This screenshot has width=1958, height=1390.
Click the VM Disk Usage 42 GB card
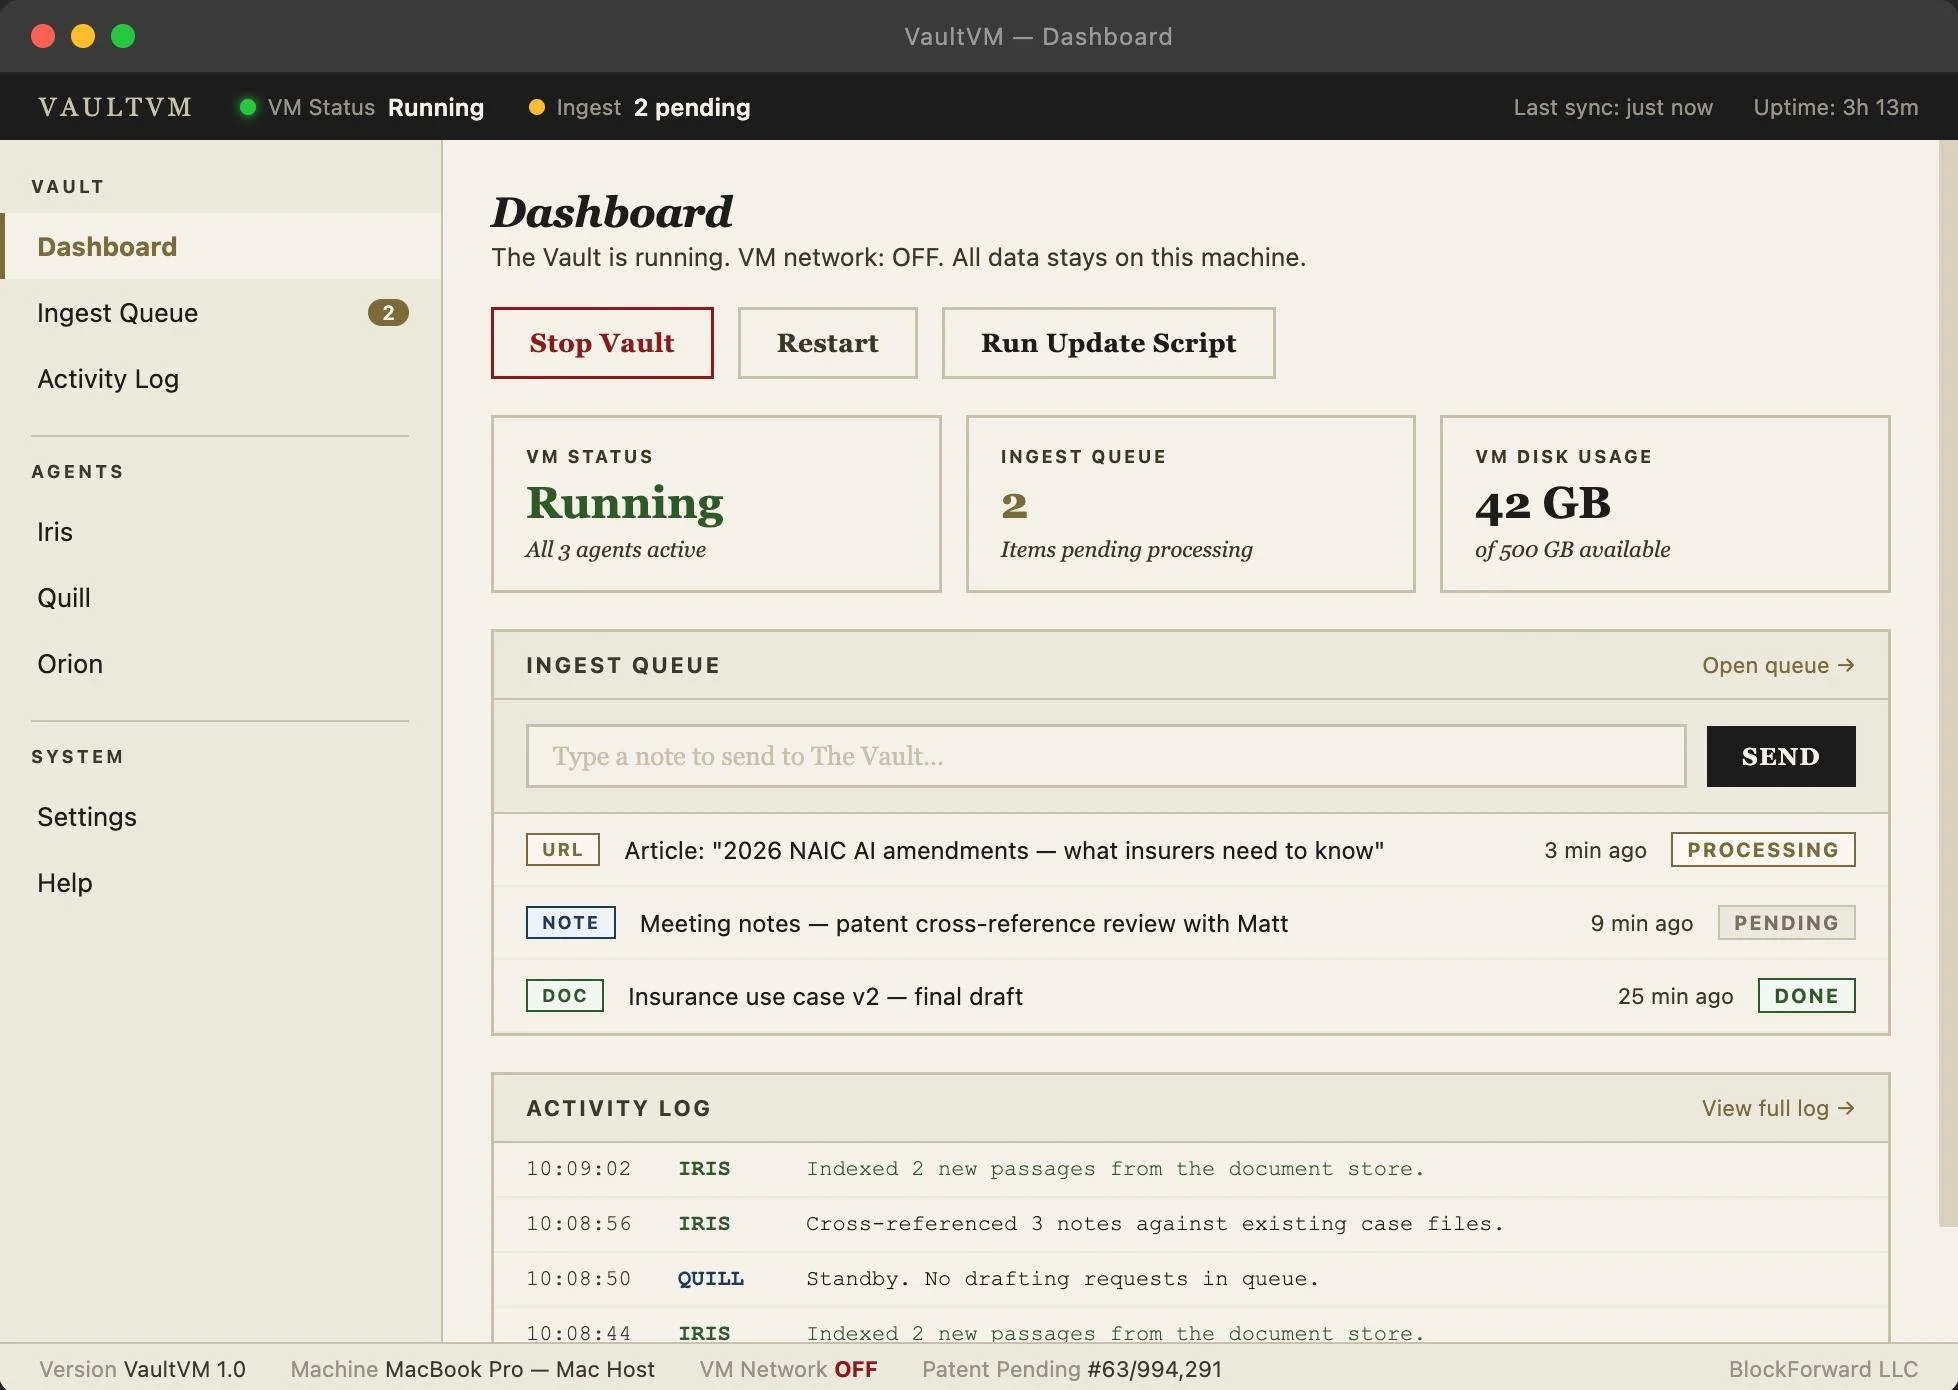(1665, 504)
